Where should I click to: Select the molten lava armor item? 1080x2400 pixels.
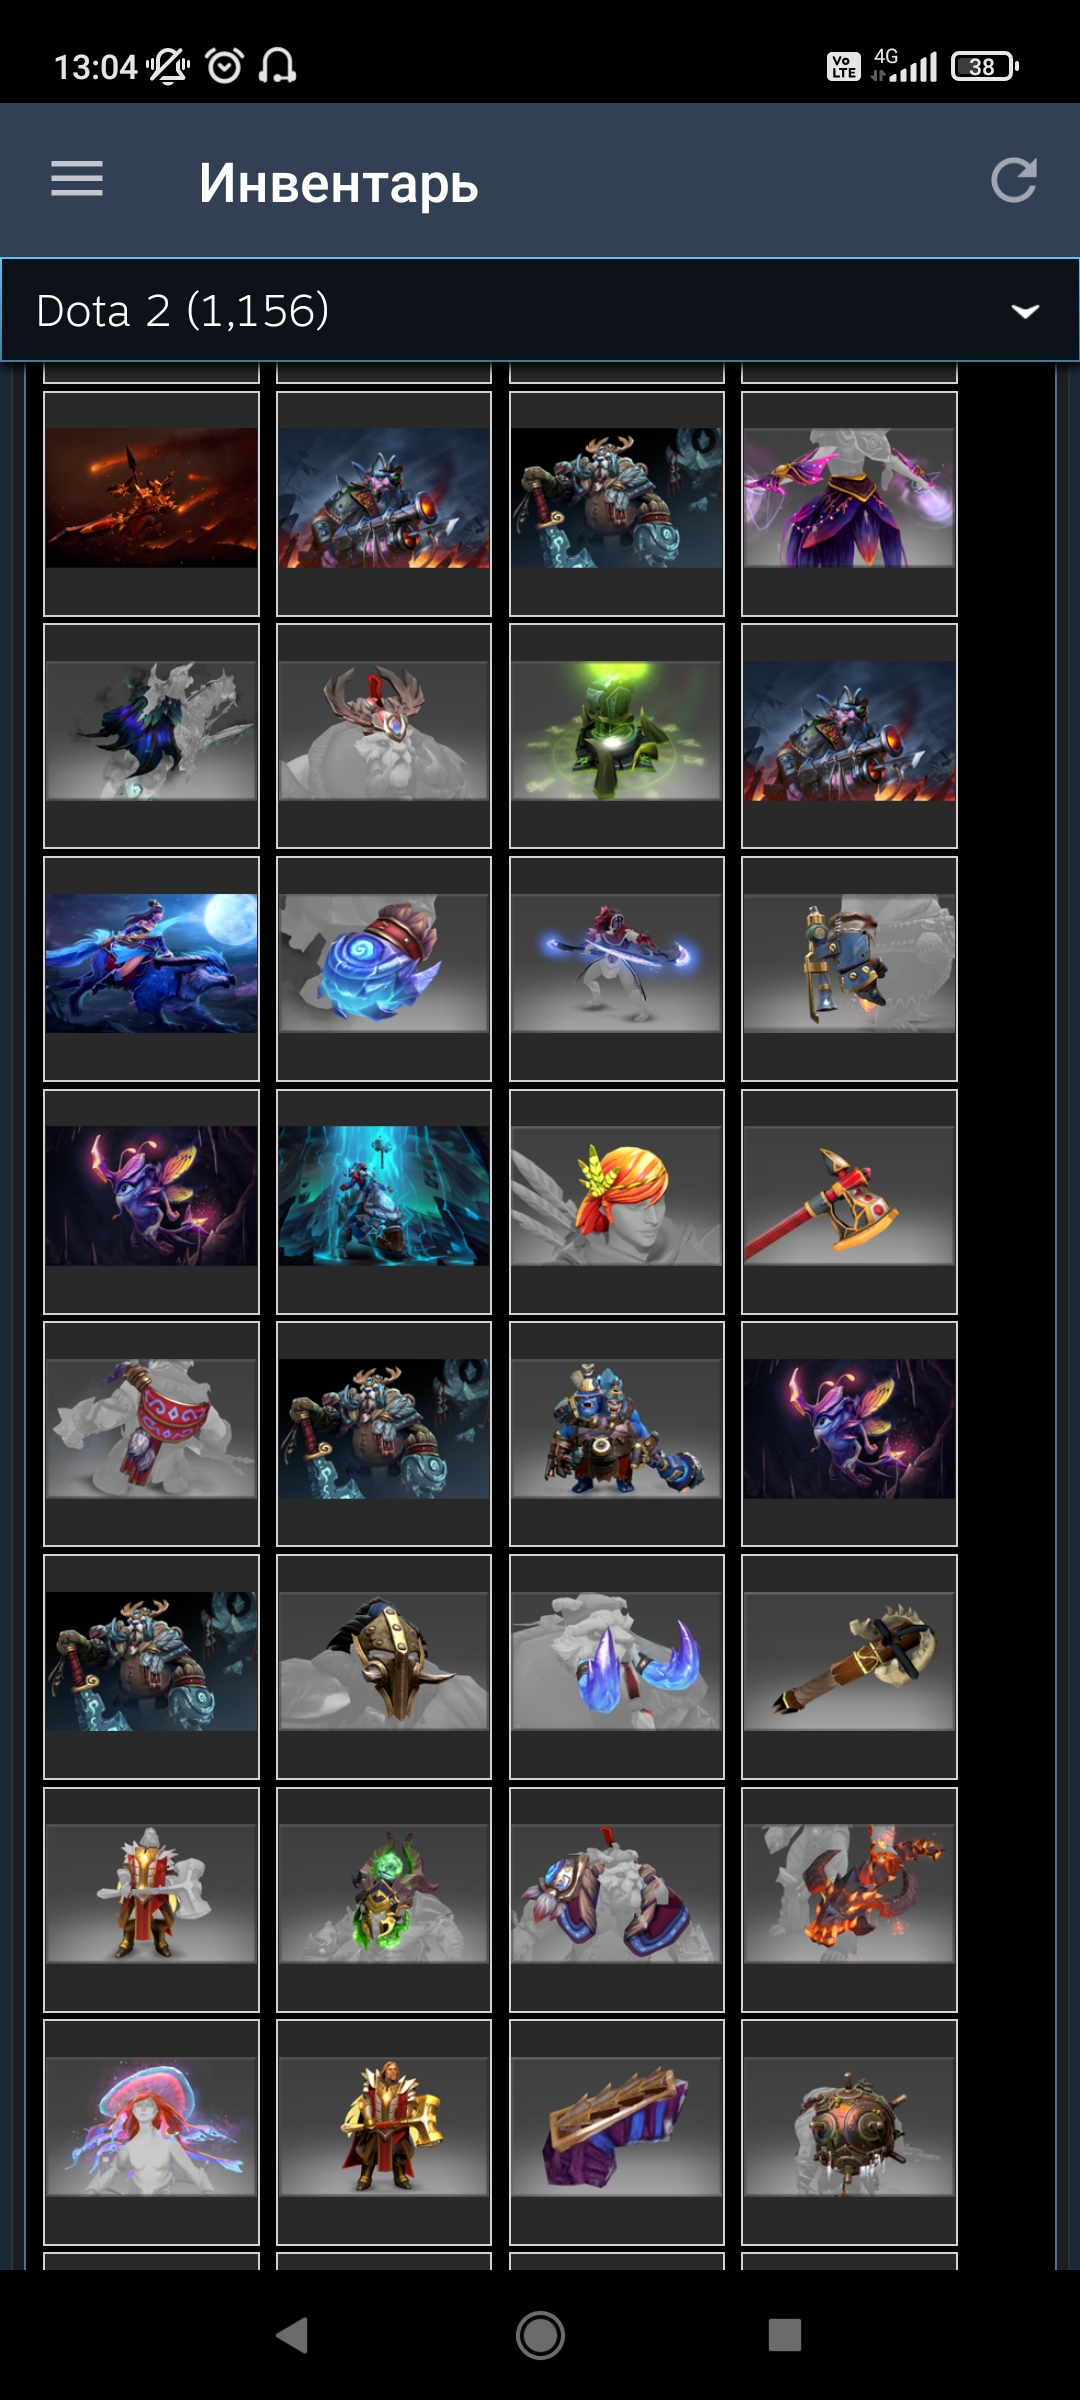point(849,1900)
